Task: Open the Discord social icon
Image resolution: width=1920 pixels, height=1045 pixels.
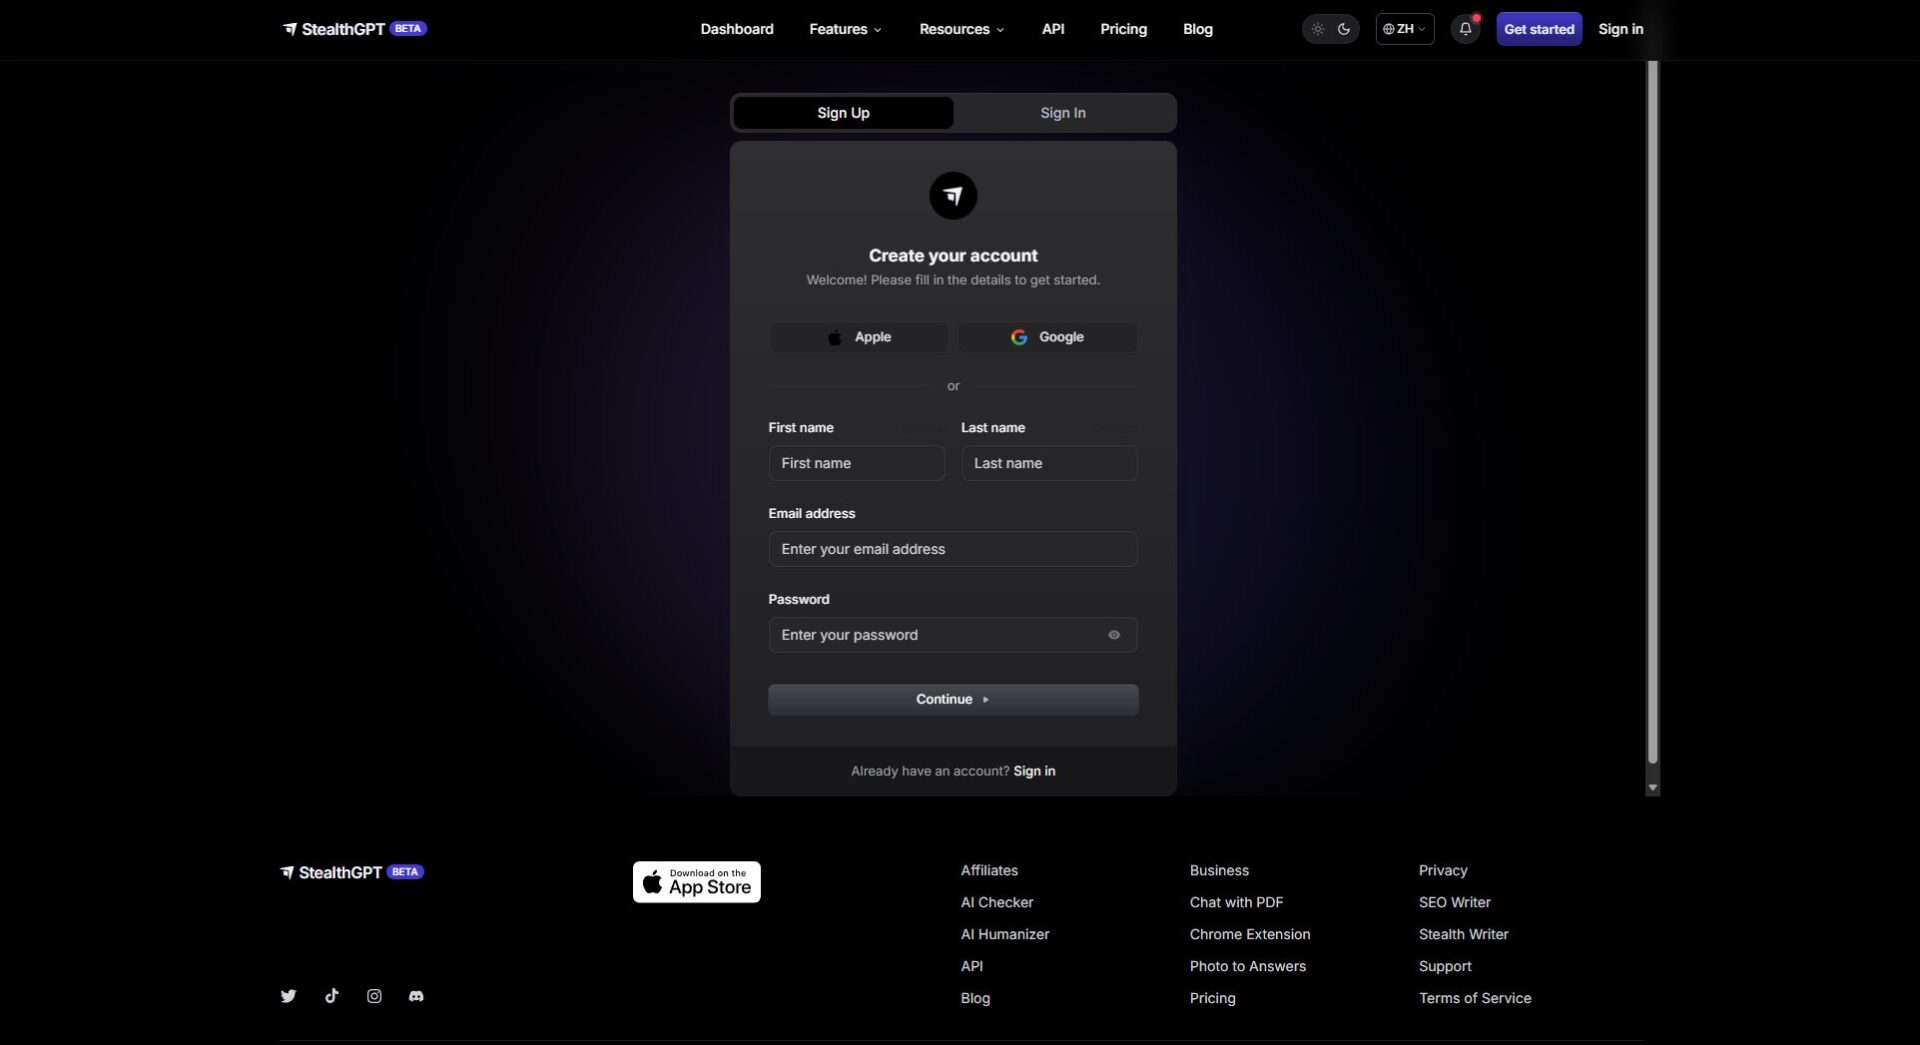Action: [416, 996]
